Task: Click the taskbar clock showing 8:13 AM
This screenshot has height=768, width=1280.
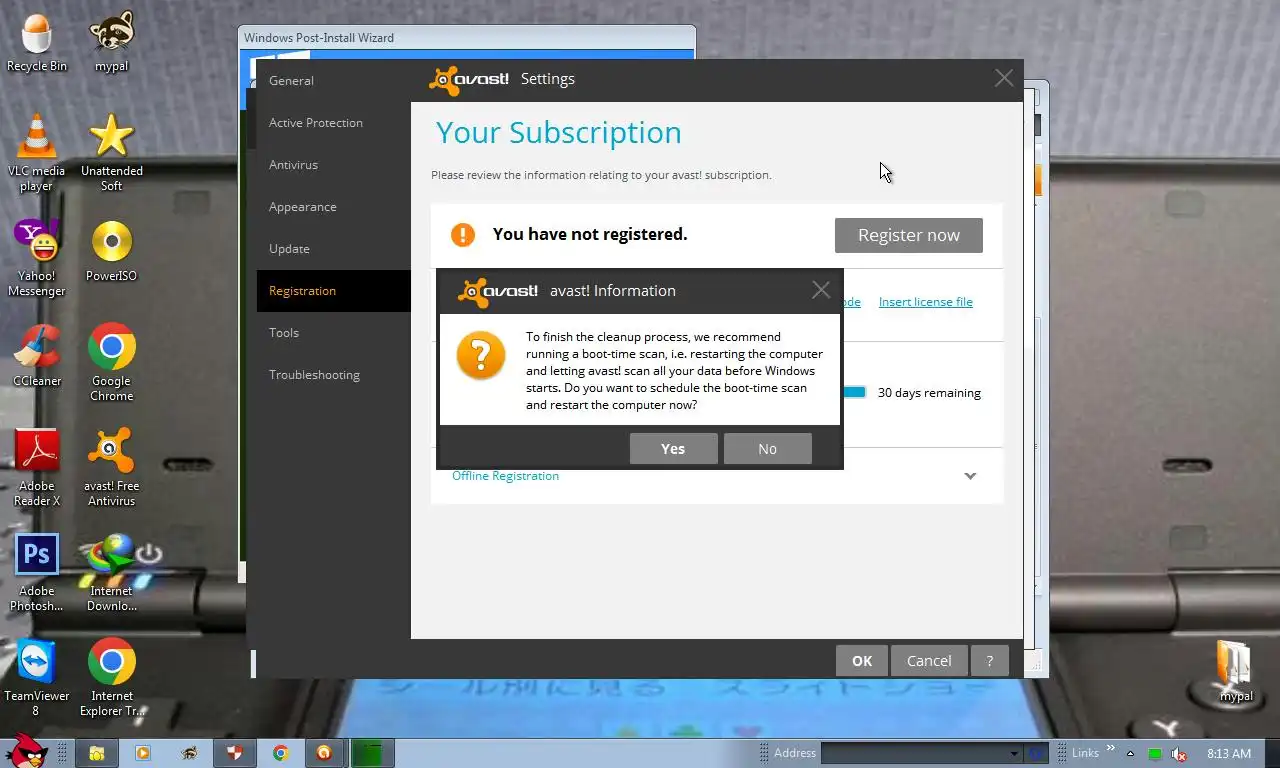Action: [1229, 753]
